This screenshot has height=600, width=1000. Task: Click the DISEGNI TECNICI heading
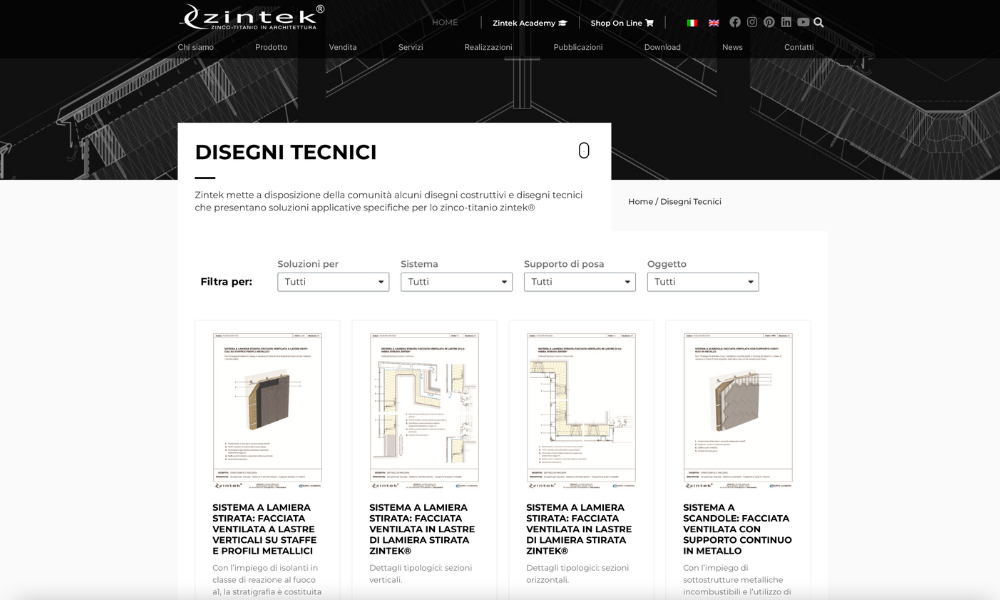tap(286, 152)
